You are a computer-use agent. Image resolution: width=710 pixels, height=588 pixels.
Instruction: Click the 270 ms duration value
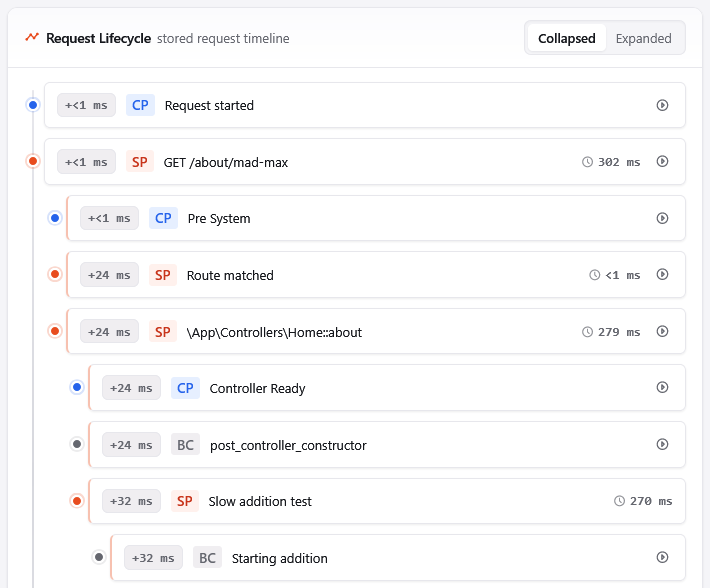coord(651,501)
